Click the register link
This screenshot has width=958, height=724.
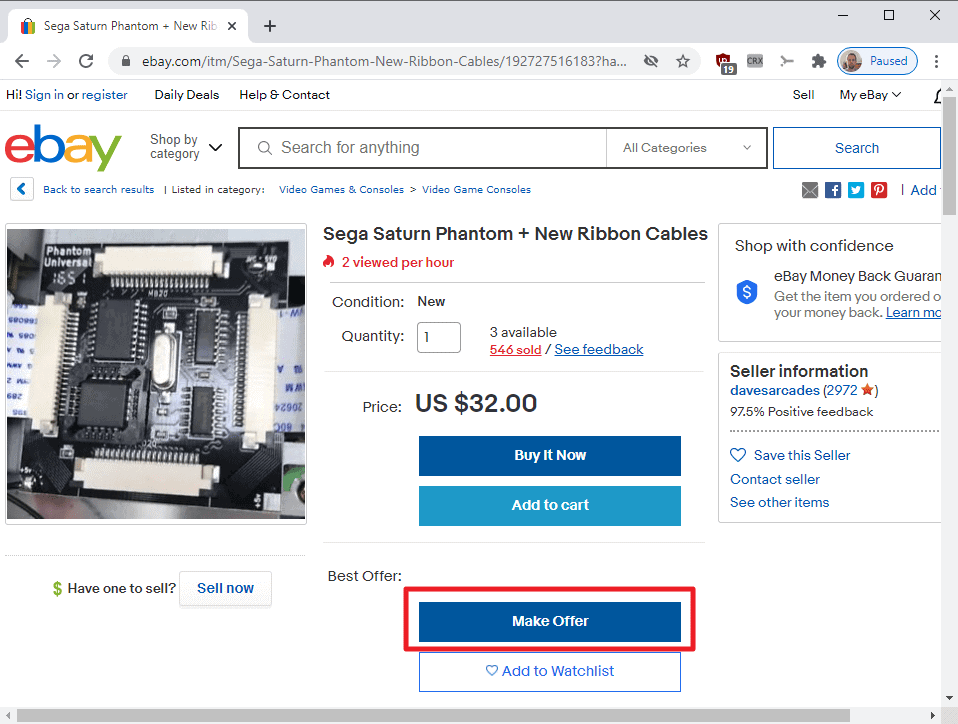click(x=104, y=95)
